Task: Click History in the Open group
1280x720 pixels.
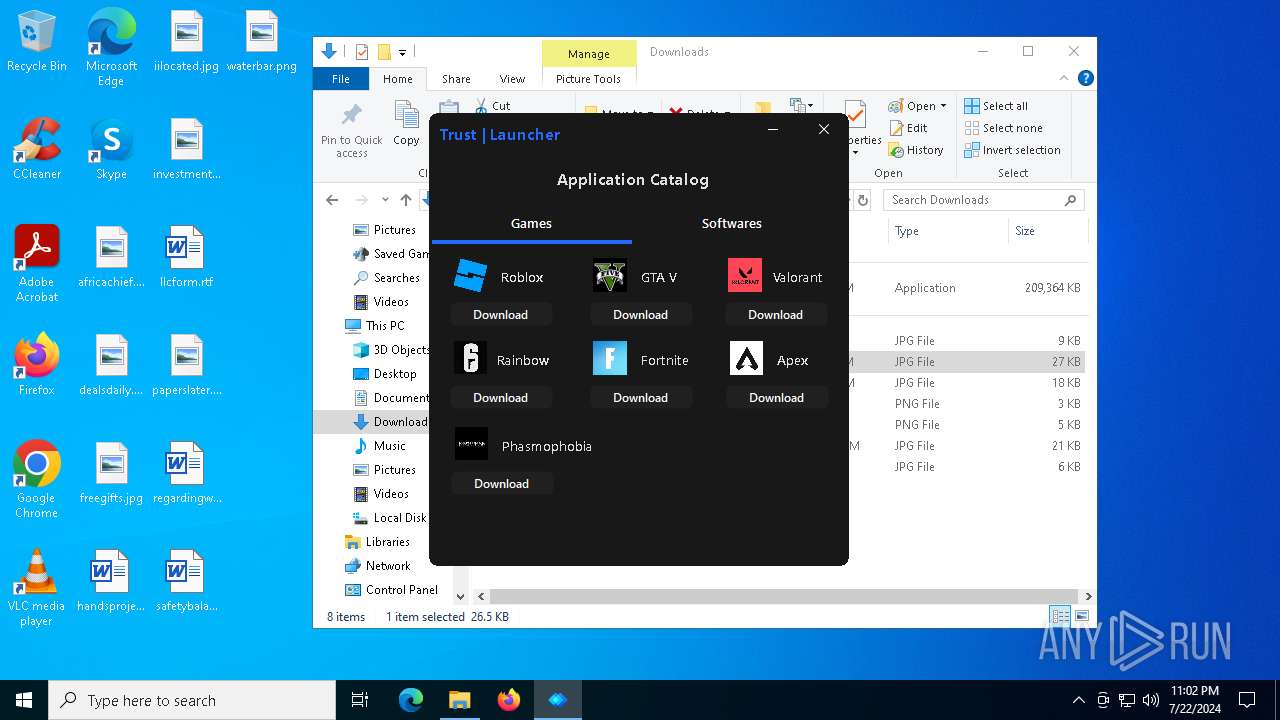Action: 915,150
